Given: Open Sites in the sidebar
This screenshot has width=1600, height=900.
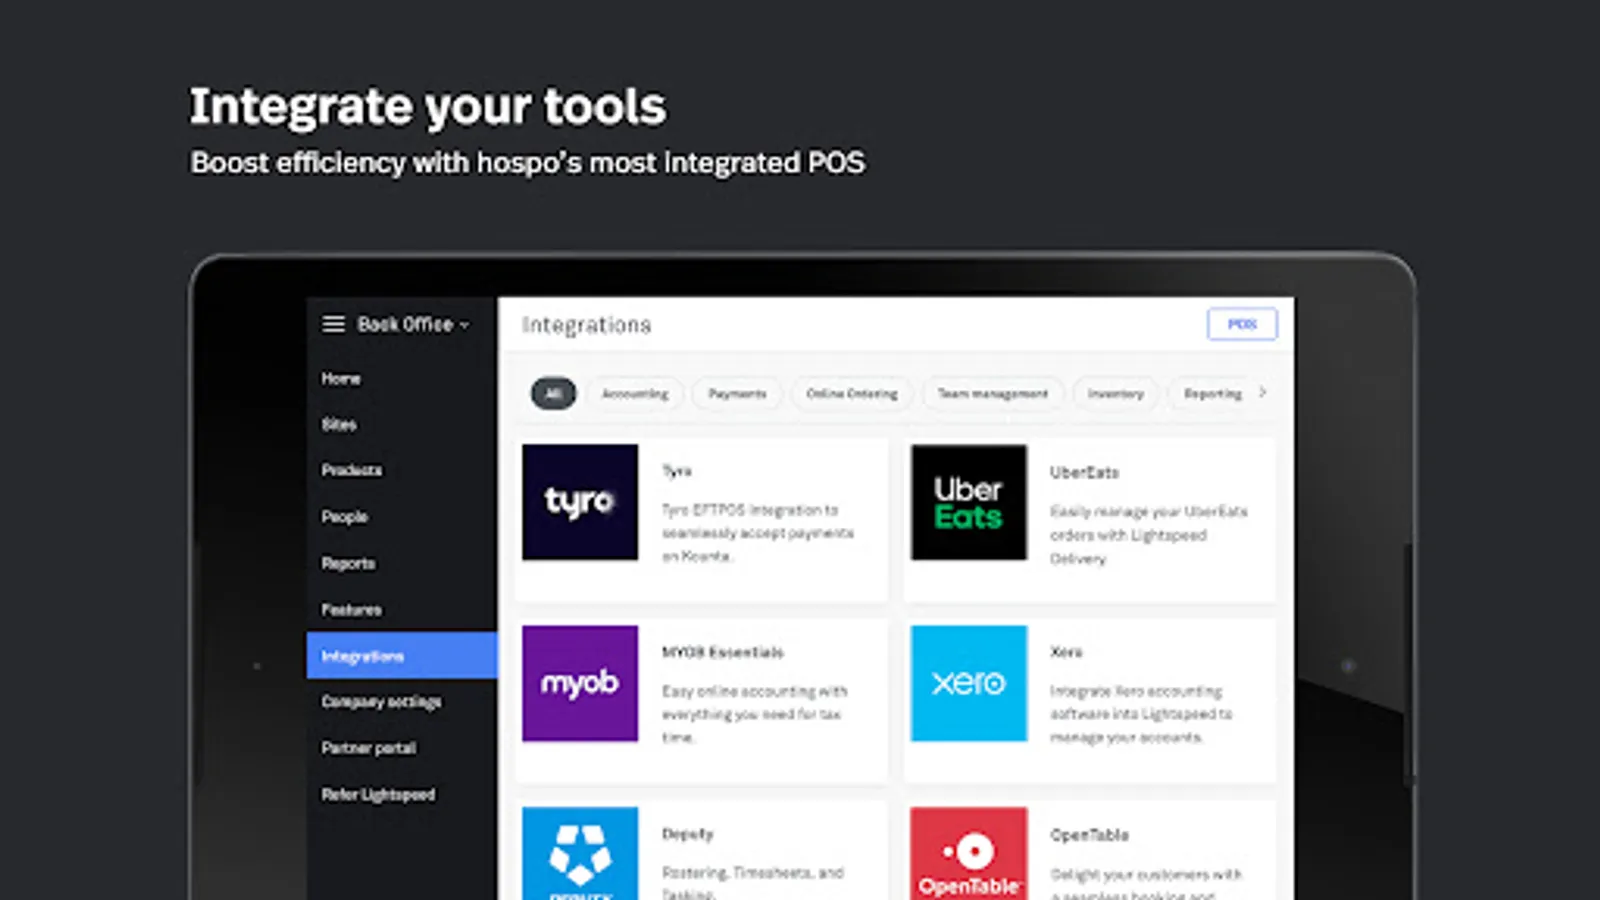Looking at the screenshot, I should [x=339, y=425].
